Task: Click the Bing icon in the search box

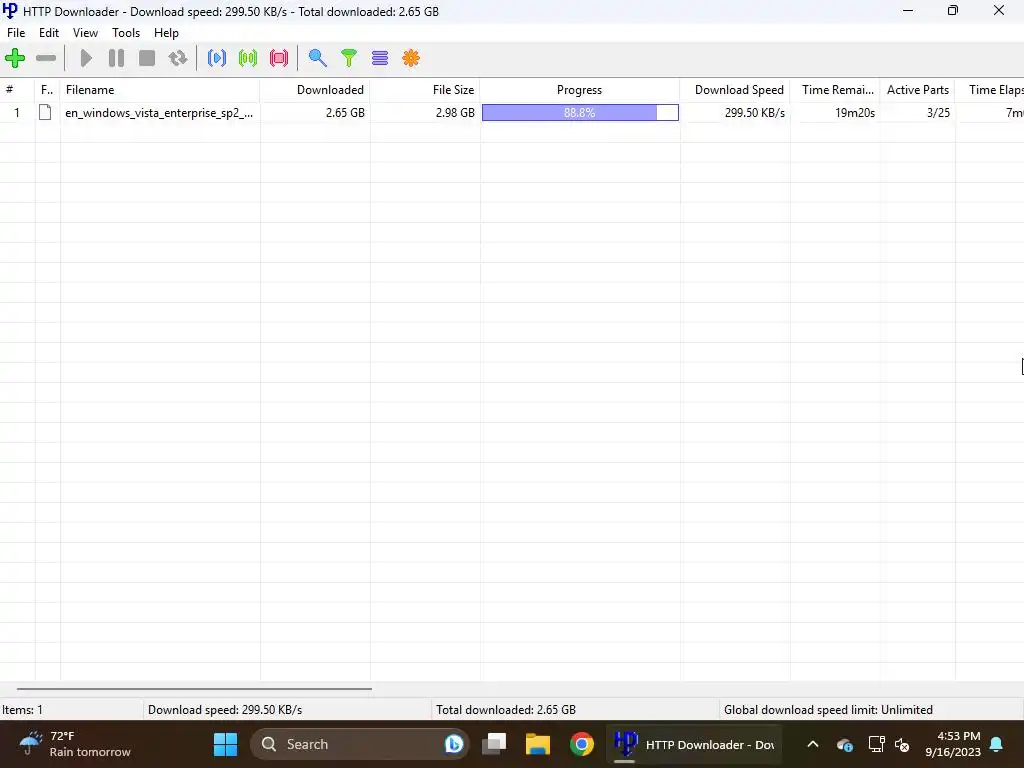Action: [x=453, y=744]
